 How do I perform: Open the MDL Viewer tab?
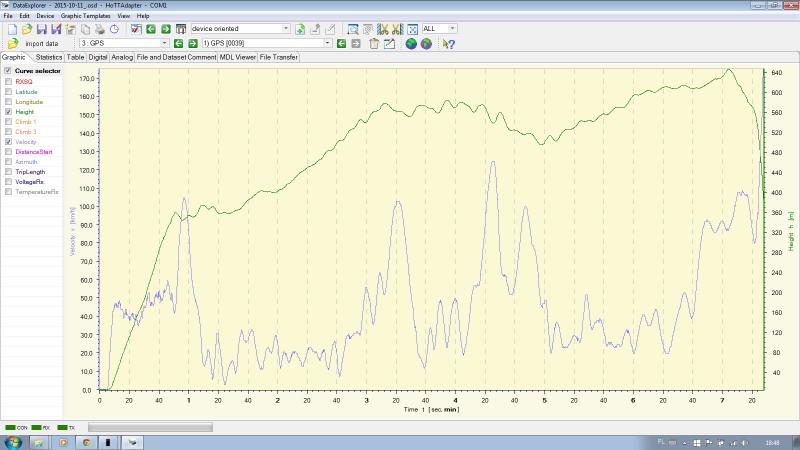pos(238,57)
